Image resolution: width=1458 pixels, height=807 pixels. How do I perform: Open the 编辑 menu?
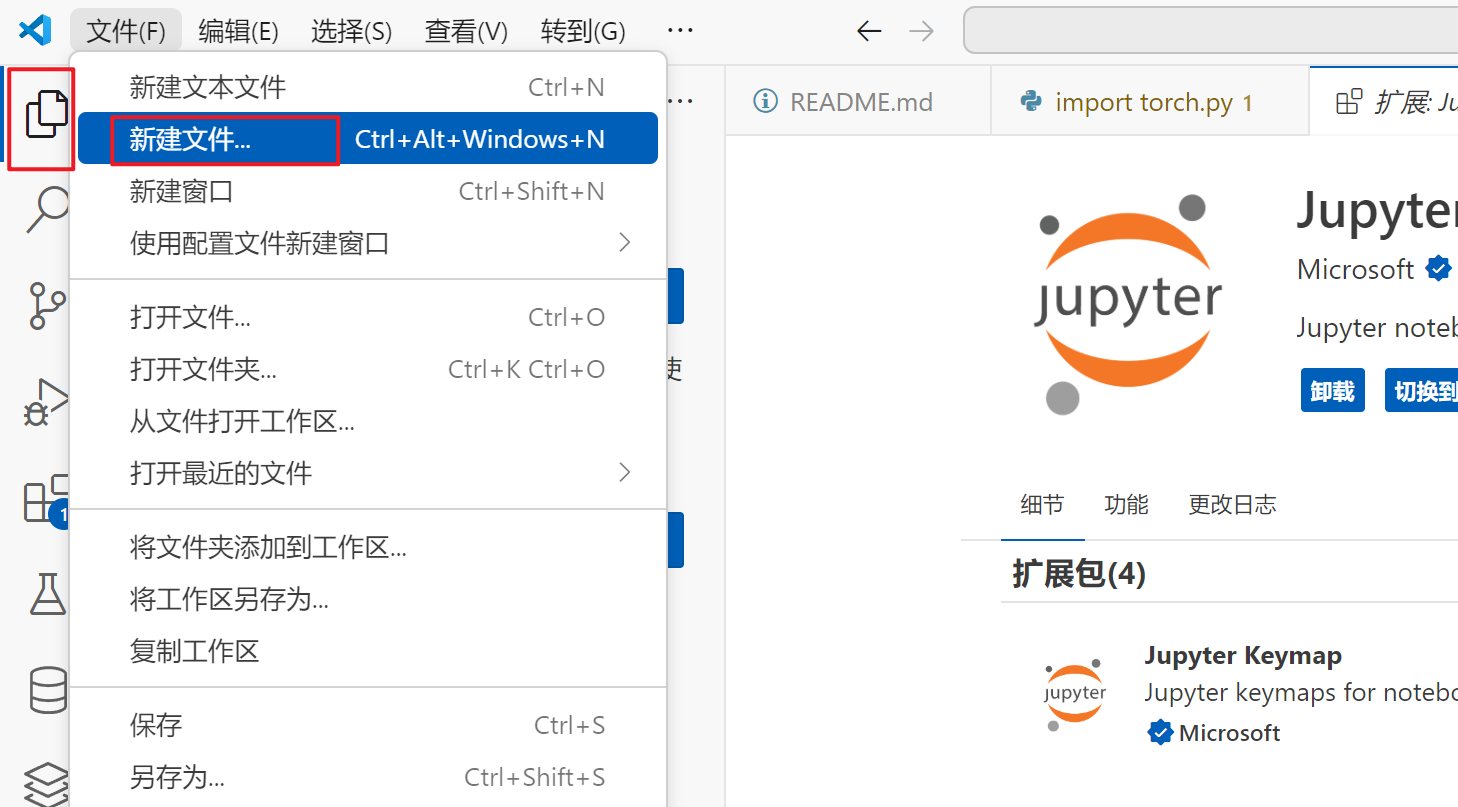238,30
